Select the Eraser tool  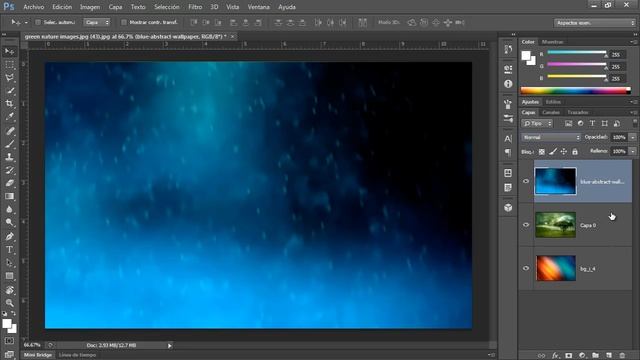[x=9, y=183]
